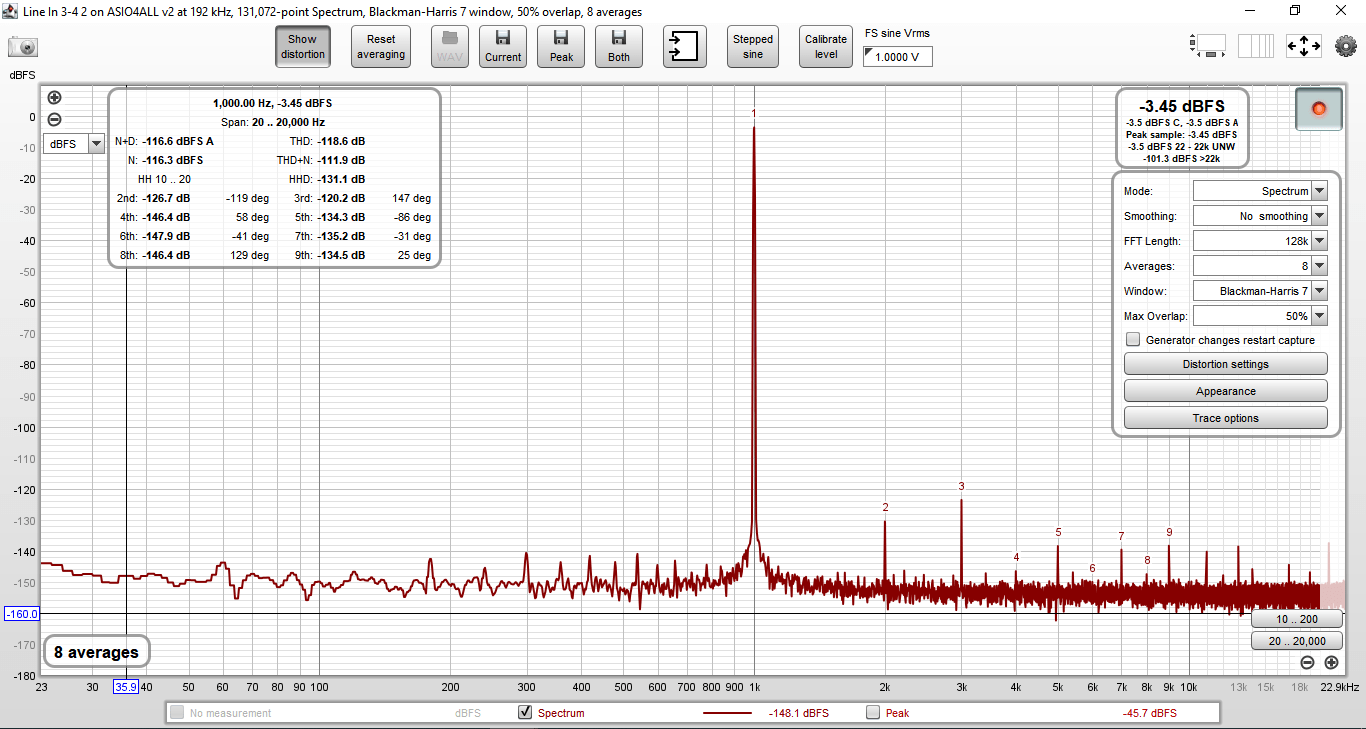
Task: Click the -148.1 dBFS spectrum readout
Action: [798, 713]
